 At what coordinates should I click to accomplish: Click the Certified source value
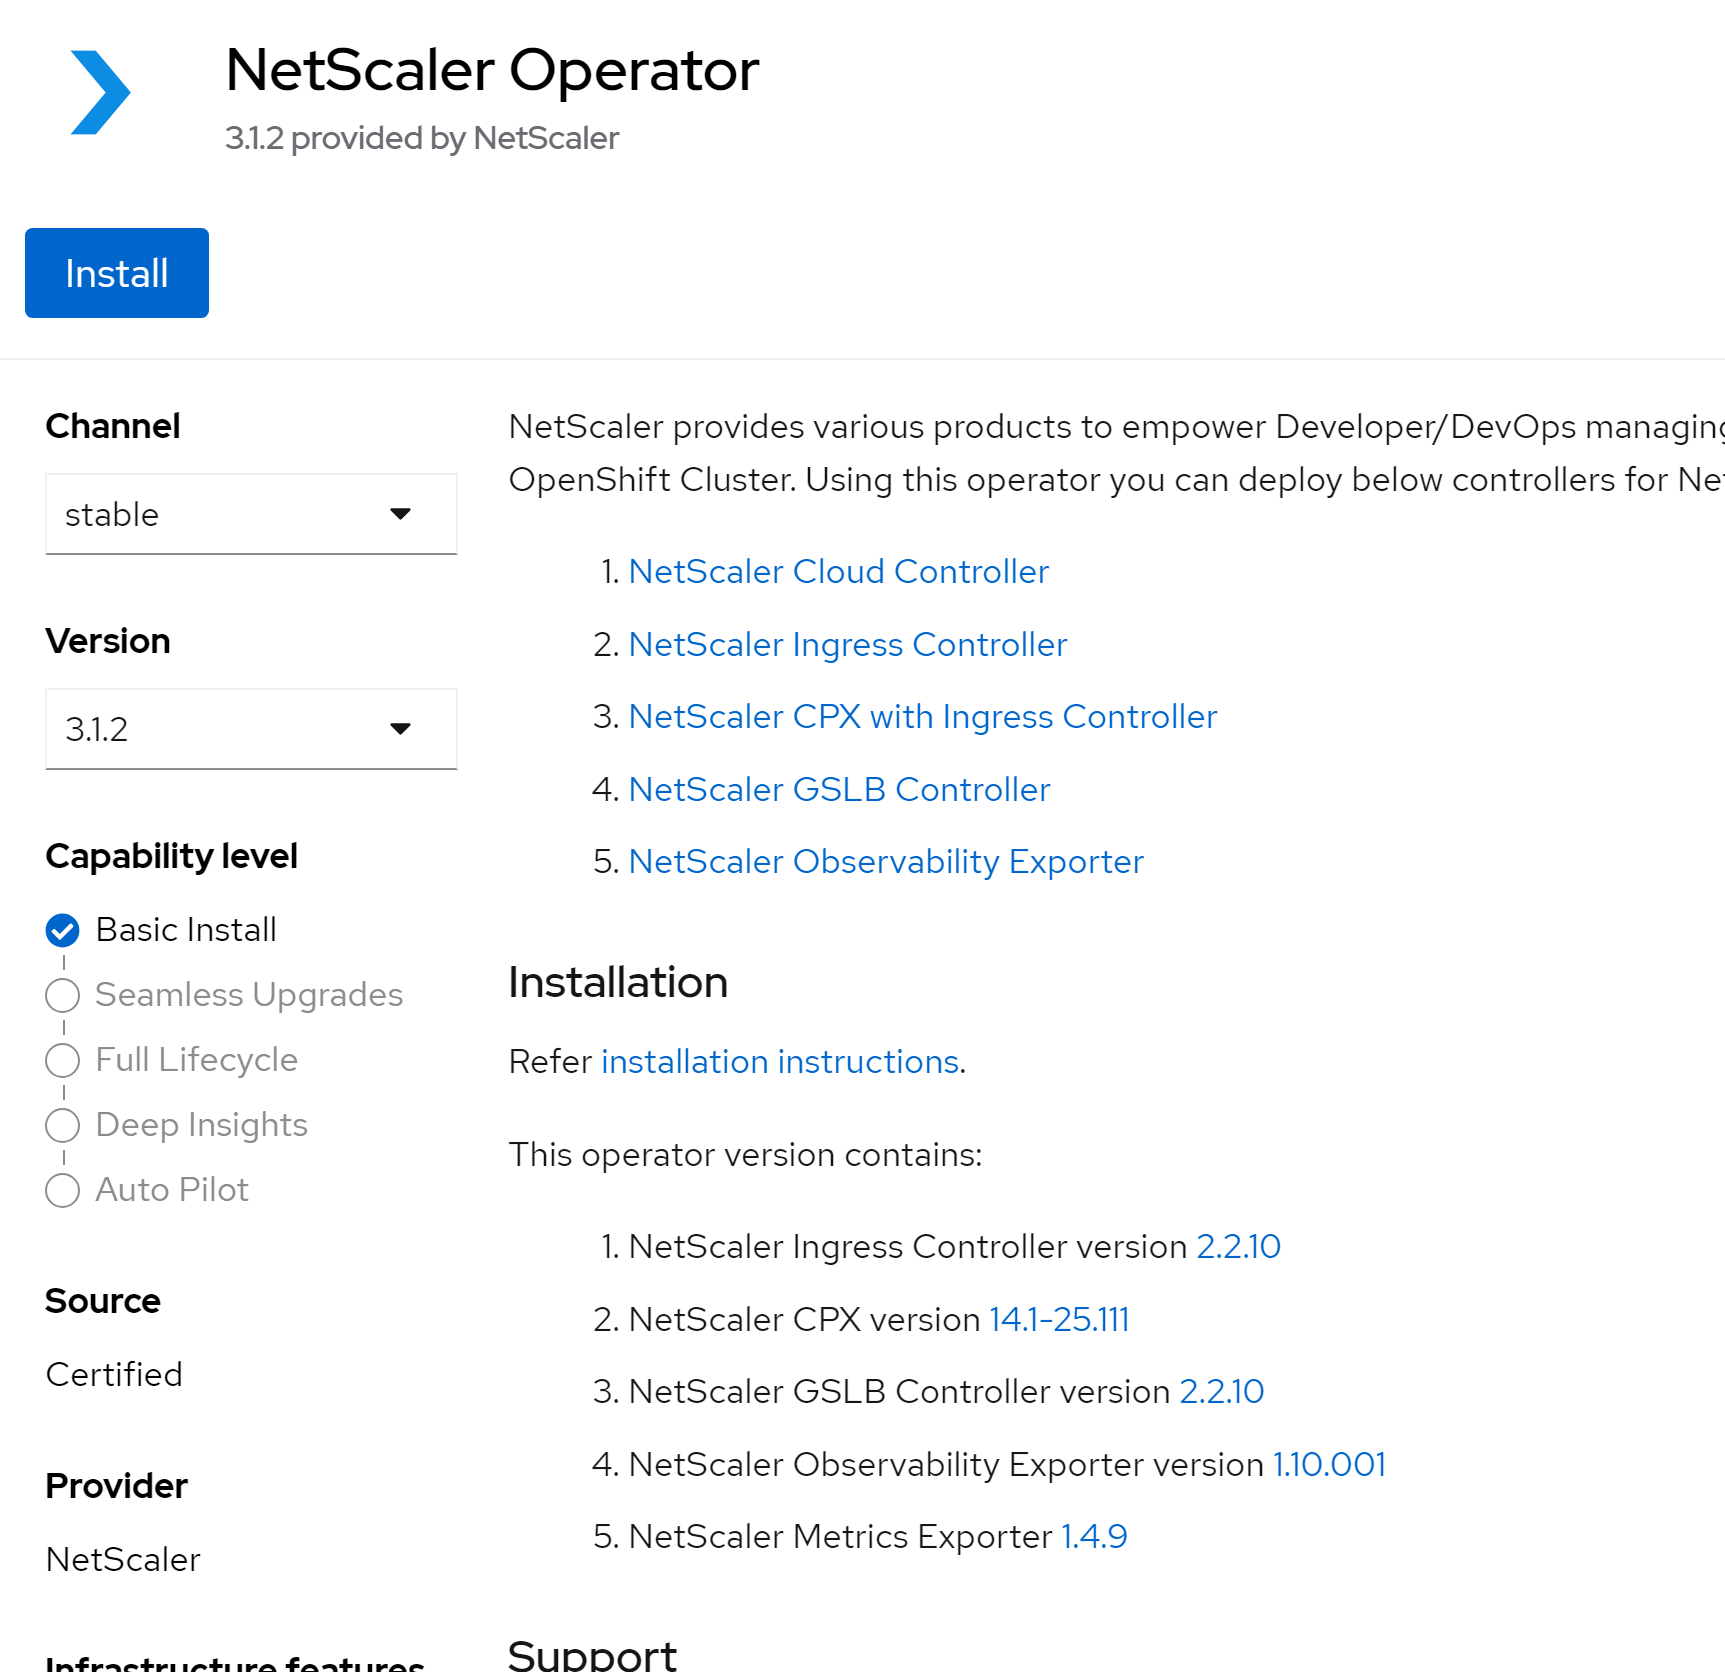(x=114, y=1375)
